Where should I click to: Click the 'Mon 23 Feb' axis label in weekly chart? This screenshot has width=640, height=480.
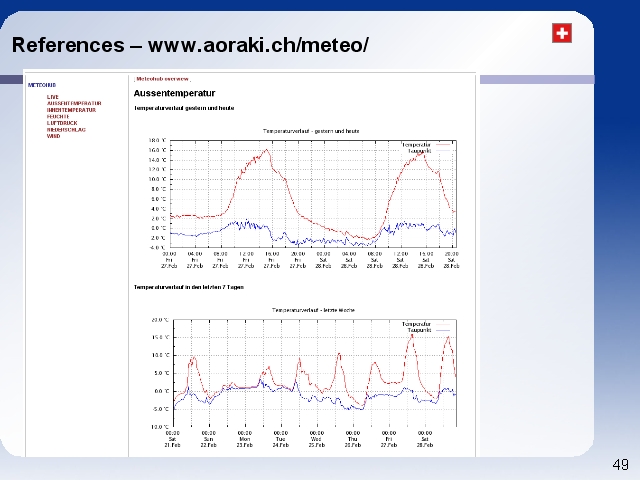point(244,439)
